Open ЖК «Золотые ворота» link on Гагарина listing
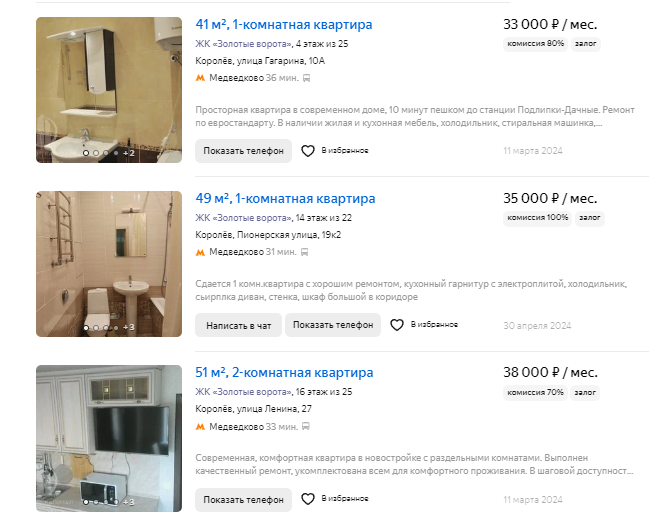 point(244,44)
